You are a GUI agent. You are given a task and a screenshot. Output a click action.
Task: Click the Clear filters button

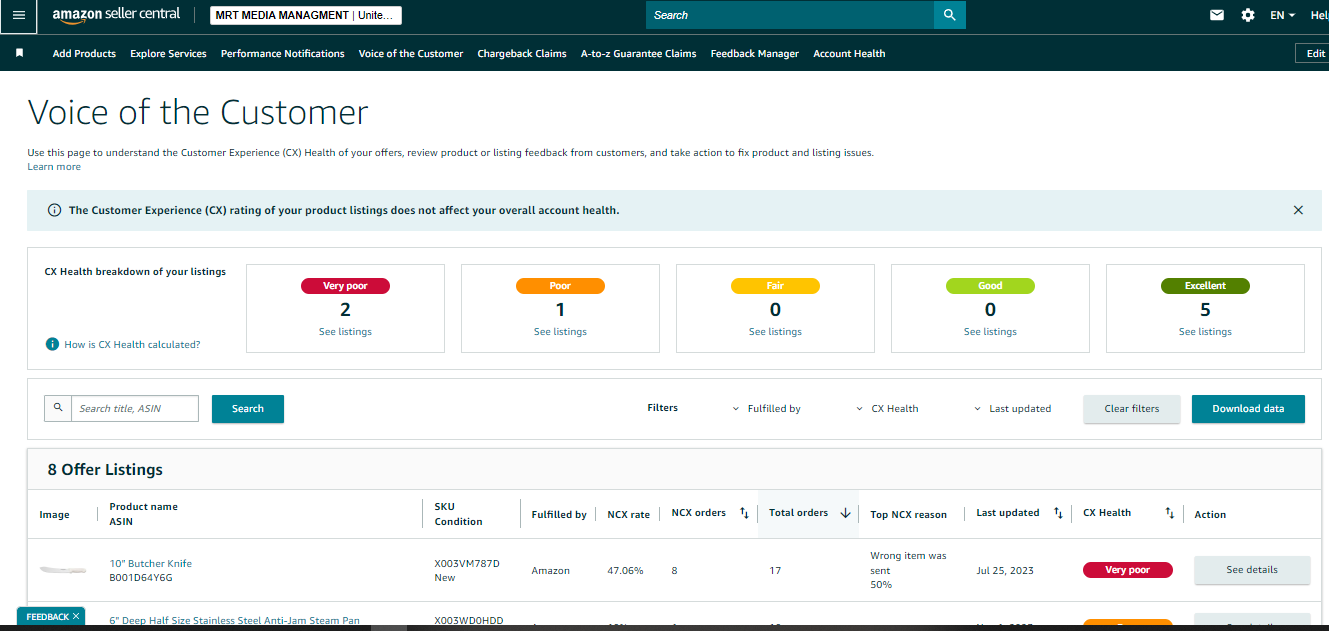(1132, 409)
